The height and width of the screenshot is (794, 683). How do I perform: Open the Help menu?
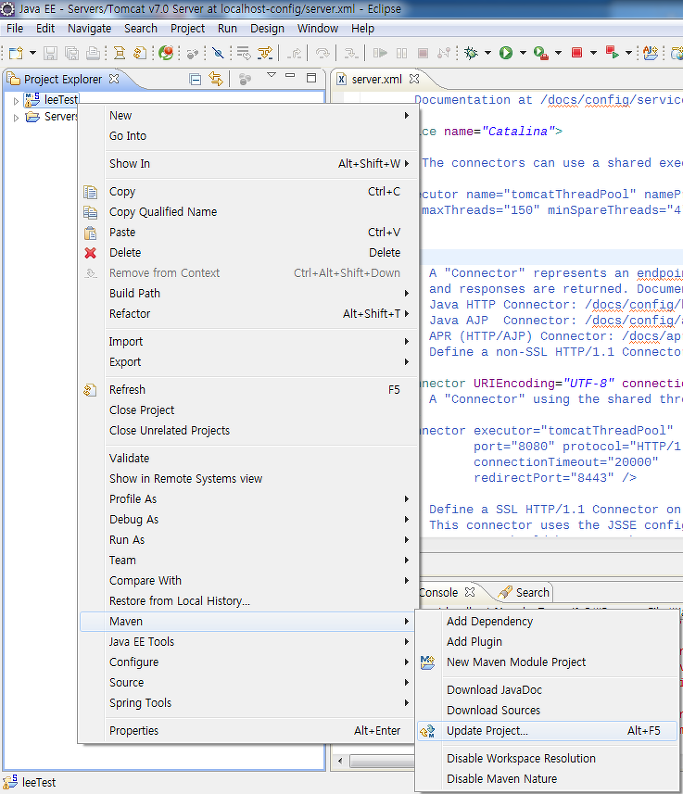click(363, 28)
